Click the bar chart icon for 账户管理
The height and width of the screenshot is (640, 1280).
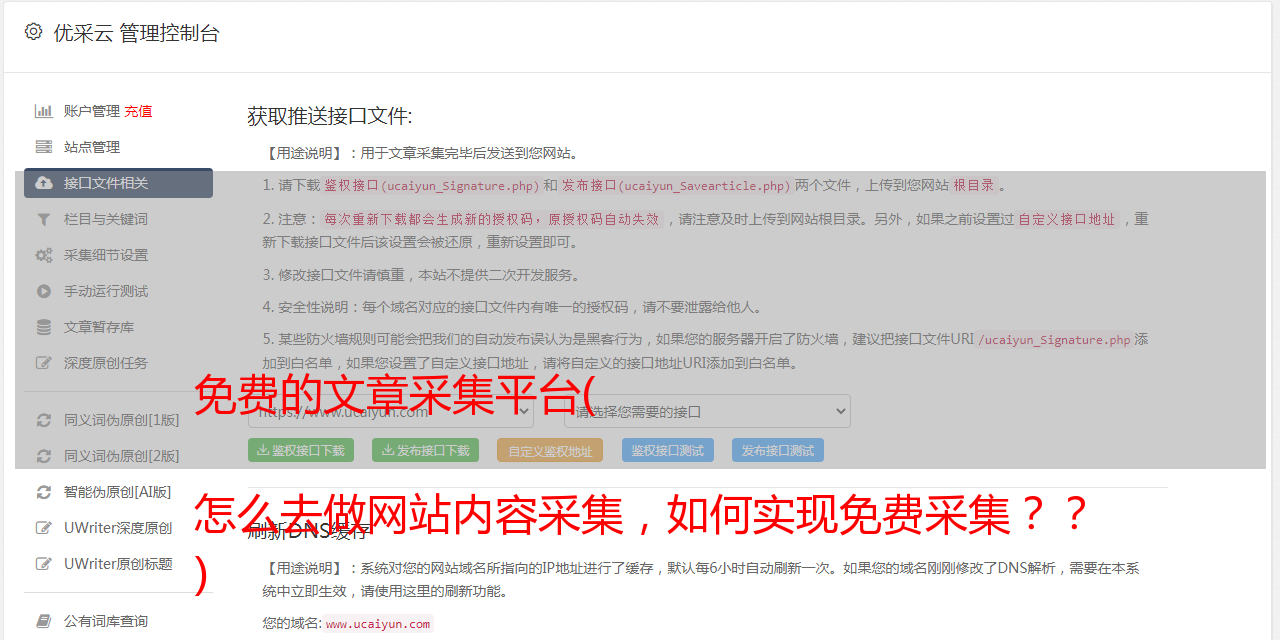(x=44, y=111)
